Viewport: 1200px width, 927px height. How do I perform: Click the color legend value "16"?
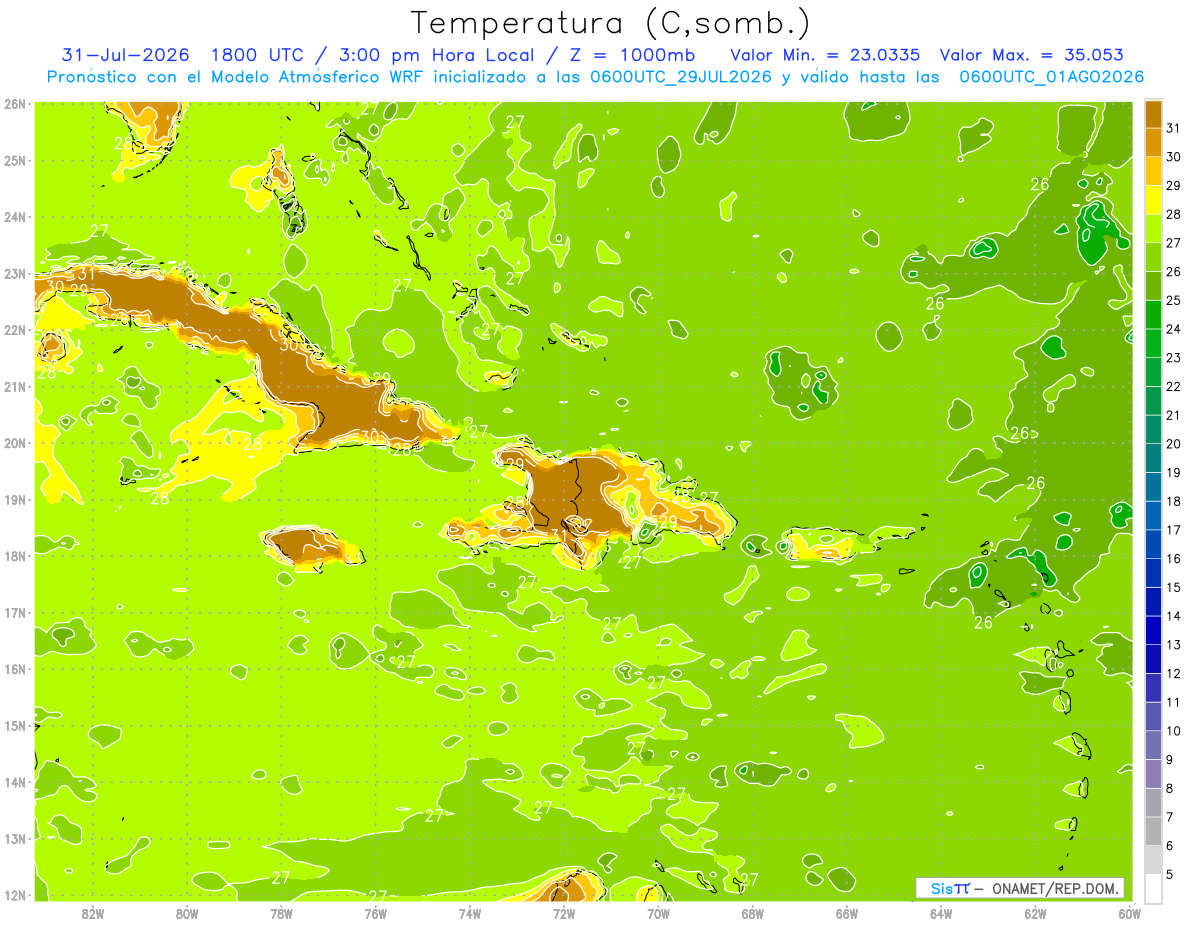(x=1173, y=559)
